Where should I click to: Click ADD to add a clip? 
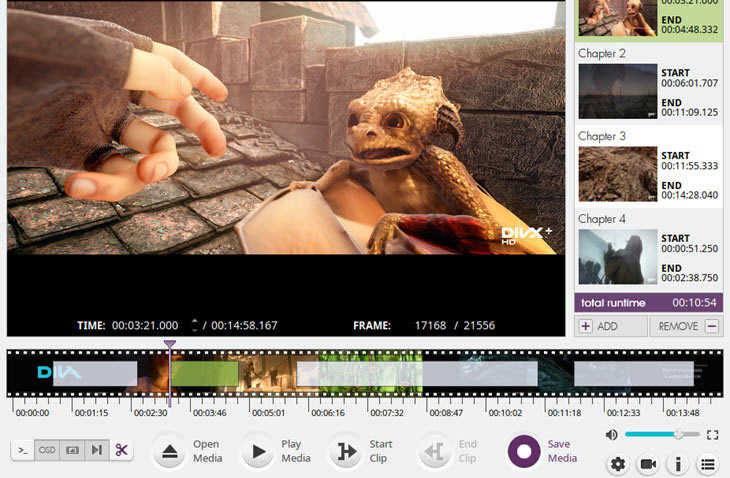click(611, 326)
